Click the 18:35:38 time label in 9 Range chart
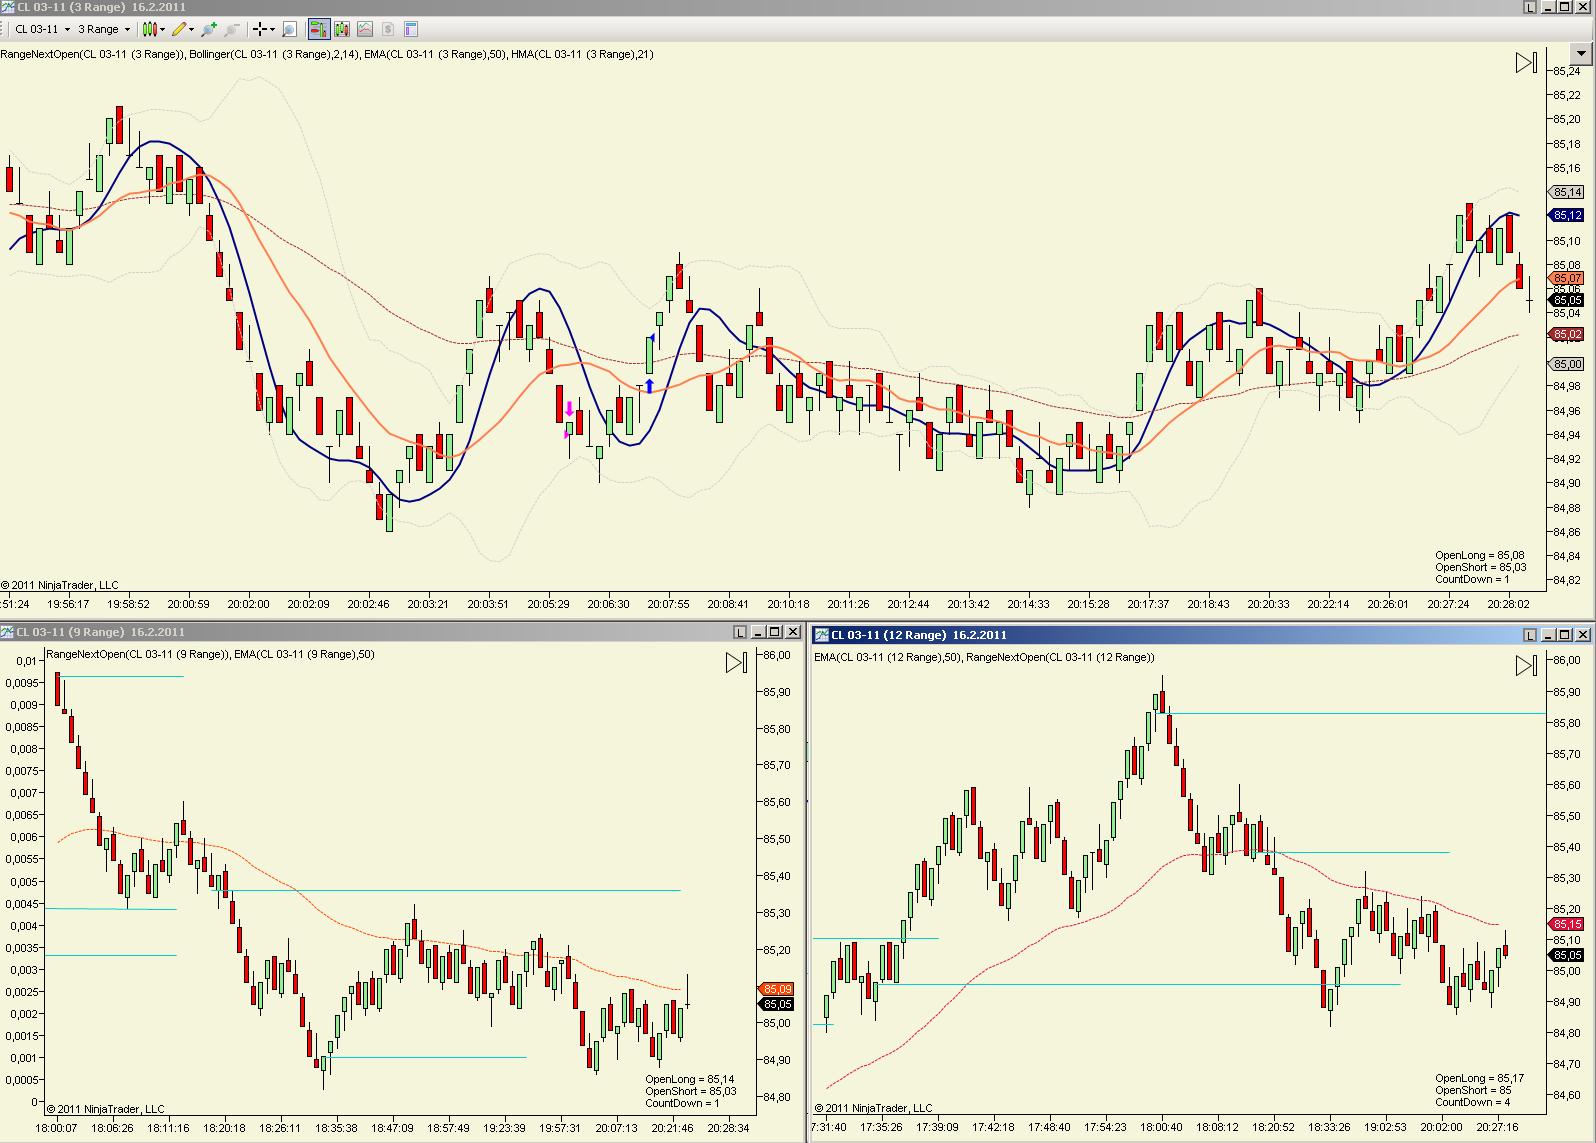This screenshot has width=1596, height=1143. pyautogui.click(x=336, y=1128)
